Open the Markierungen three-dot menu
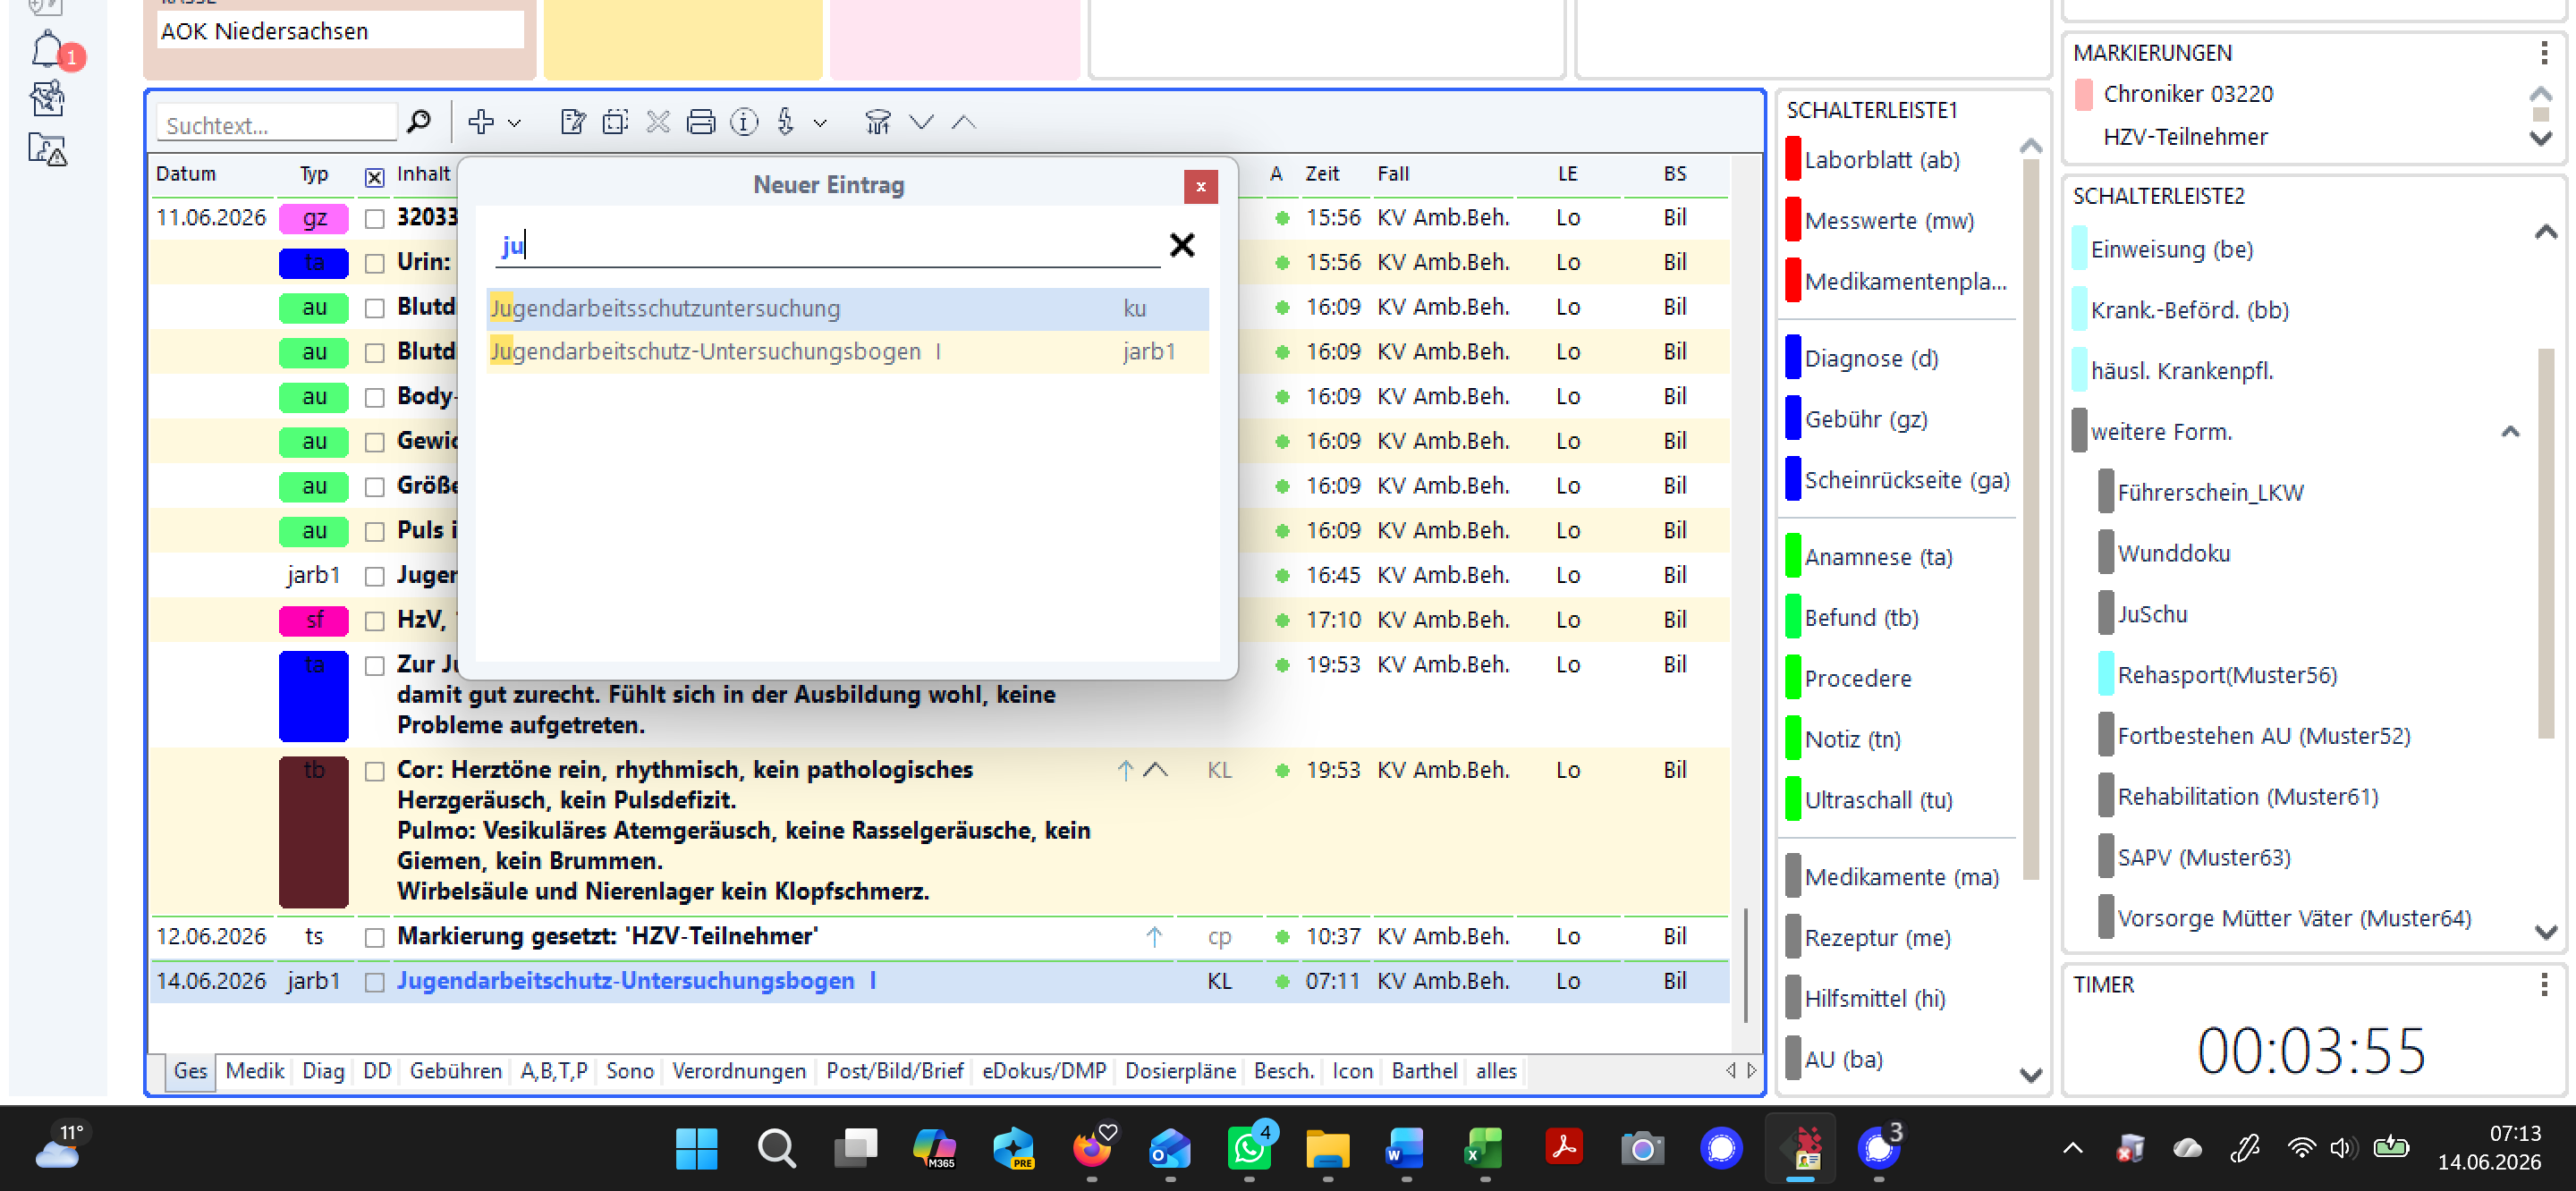Viewport: 2576px width, 1191px height. (x=2543, y=52)
